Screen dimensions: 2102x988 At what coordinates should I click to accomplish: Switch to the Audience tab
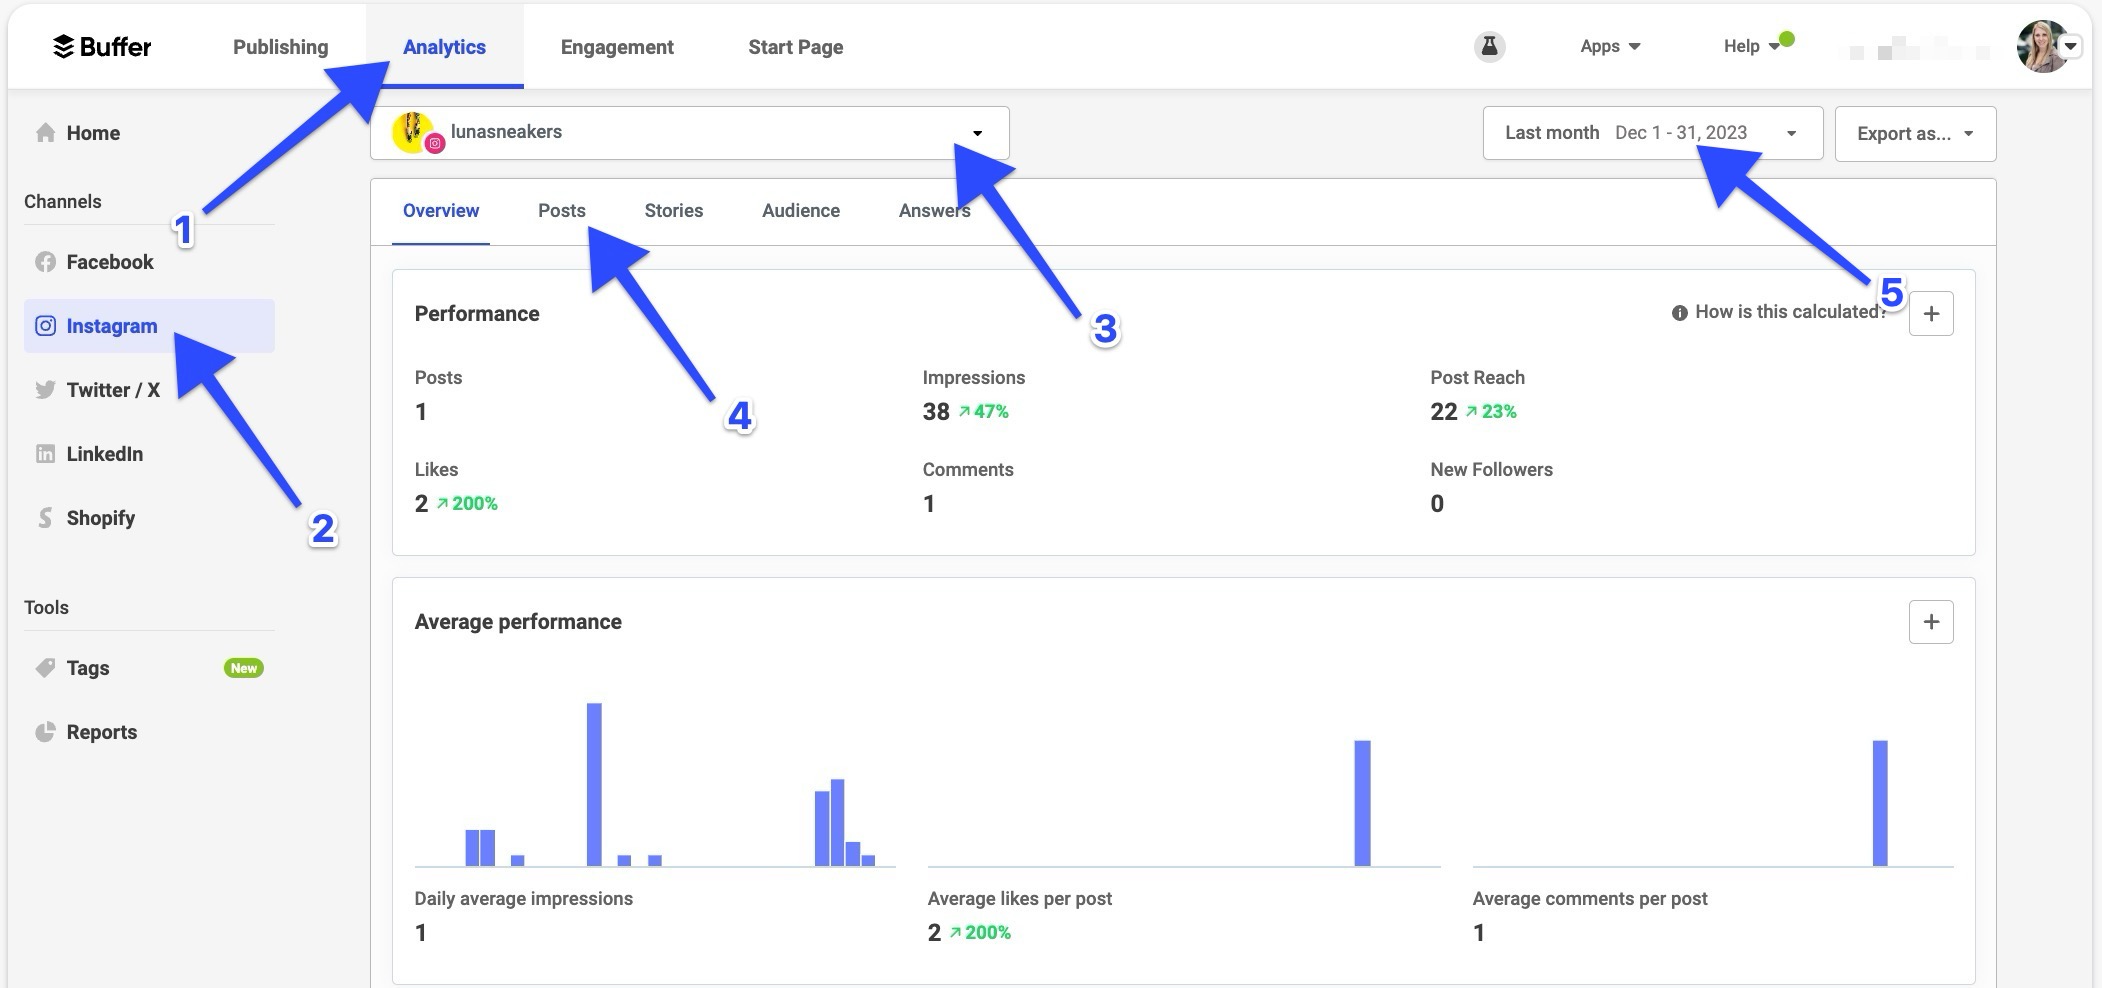pos(800,210)
